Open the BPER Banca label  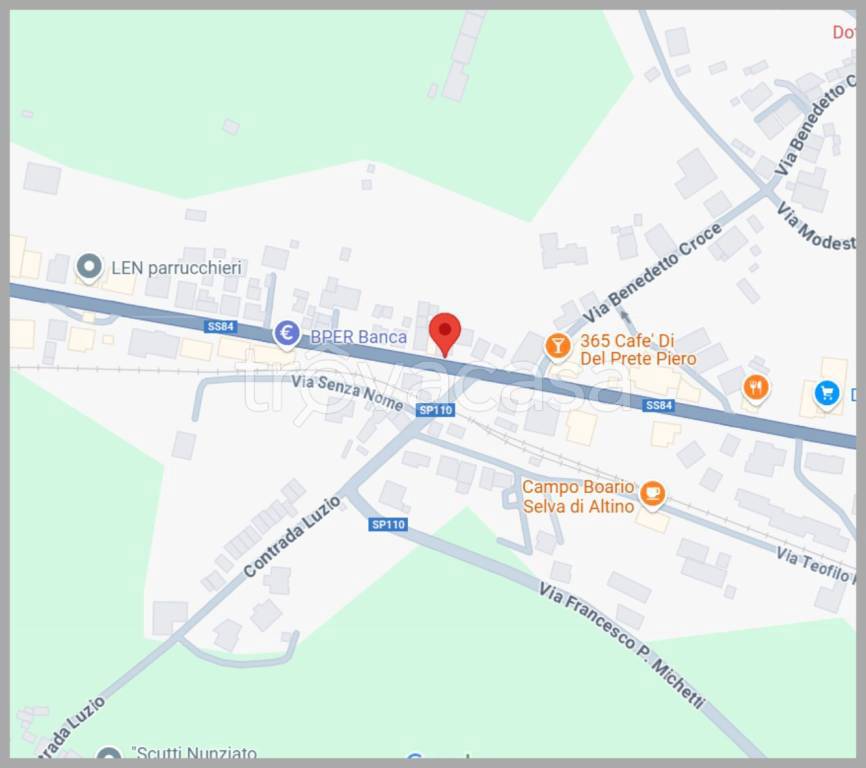[x=358, y=337]
